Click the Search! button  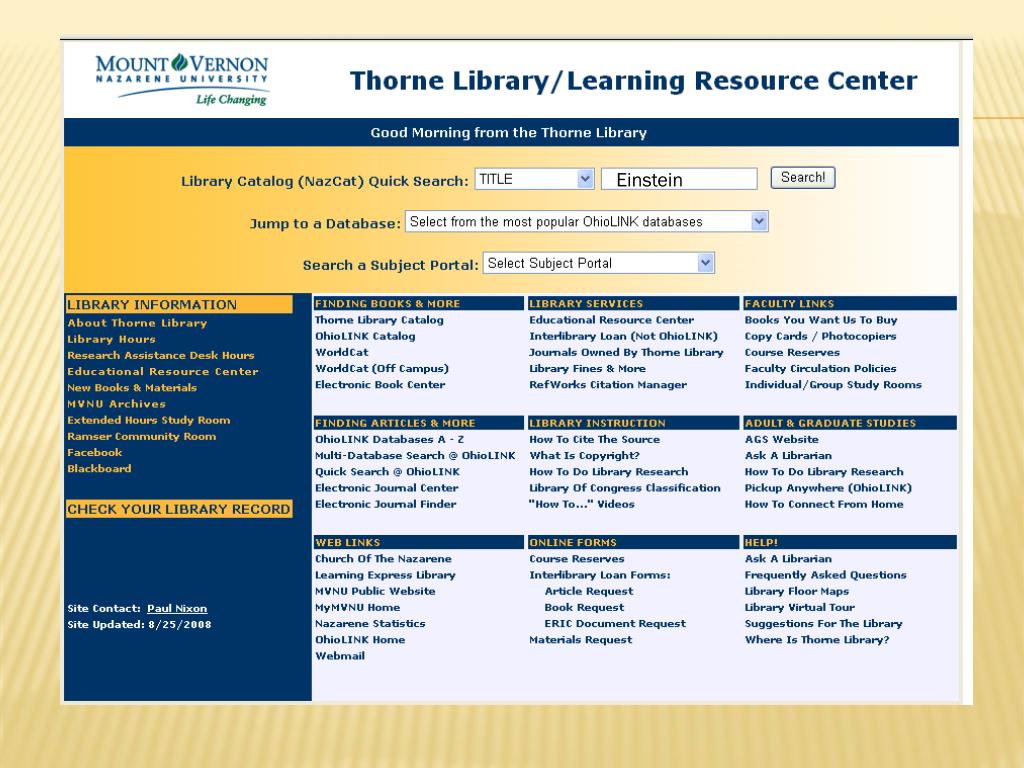click(x=803, y=178)
